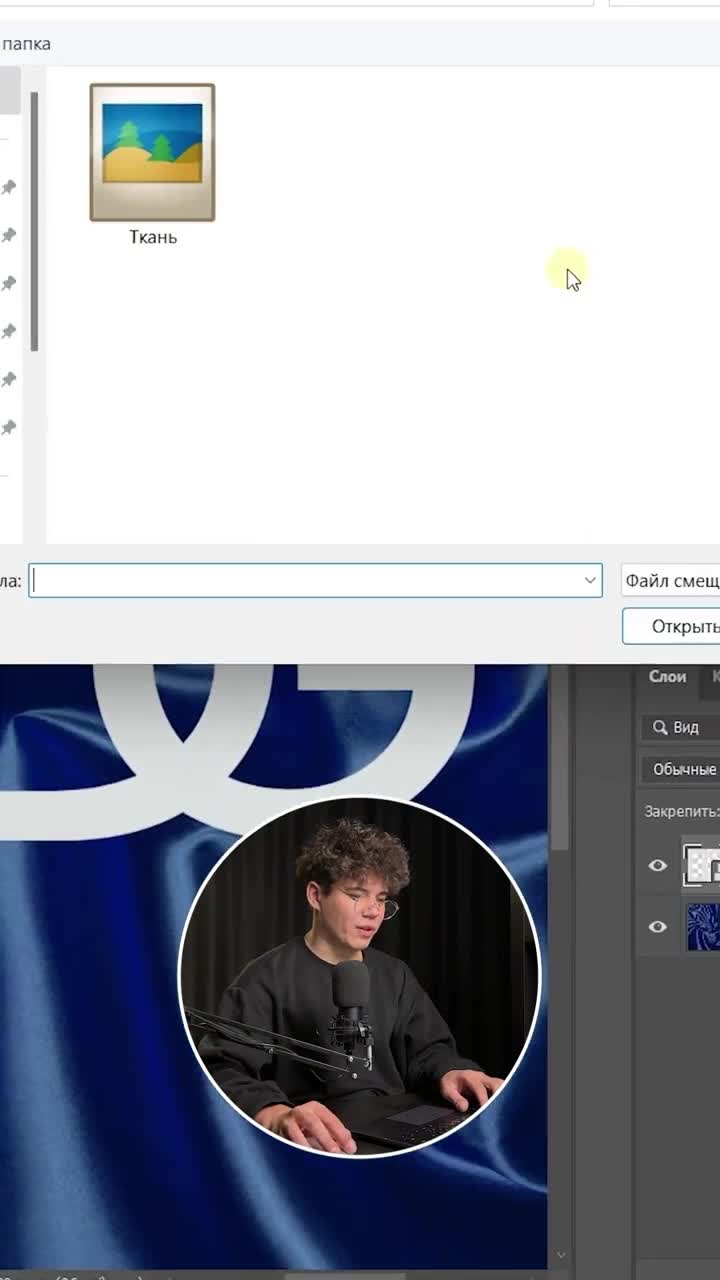This screenshot has height=1280, width=720.
Task: Select the top layer's smart object thumbnail
Action: point(702,865)
